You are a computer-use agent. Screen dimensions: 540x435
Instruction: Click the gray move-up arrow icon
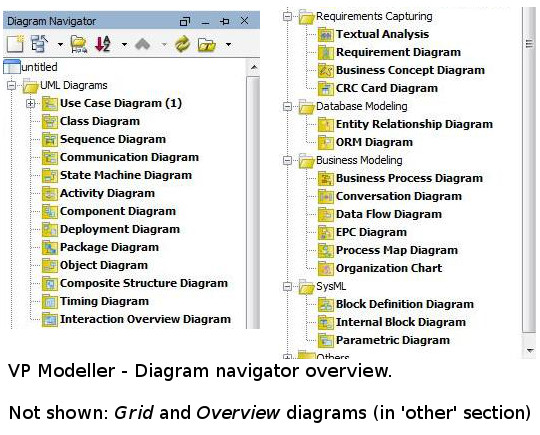click(x=143, y=44)
